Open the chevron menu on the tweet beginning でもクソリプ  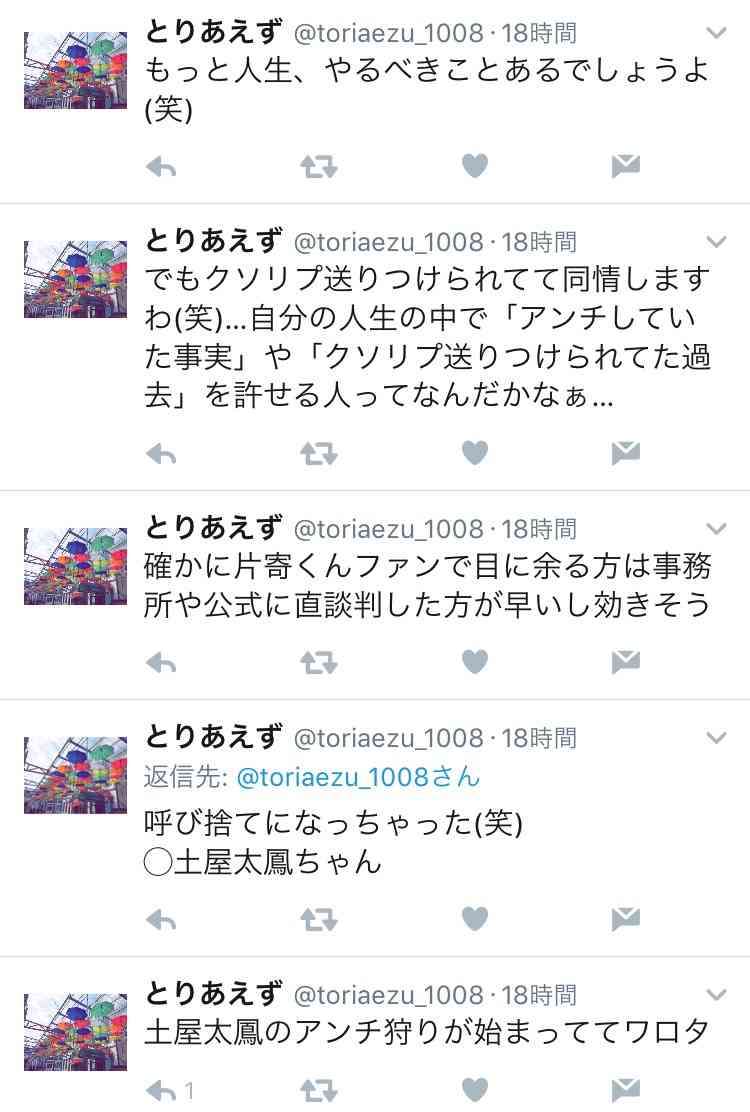tap(717, 242)
